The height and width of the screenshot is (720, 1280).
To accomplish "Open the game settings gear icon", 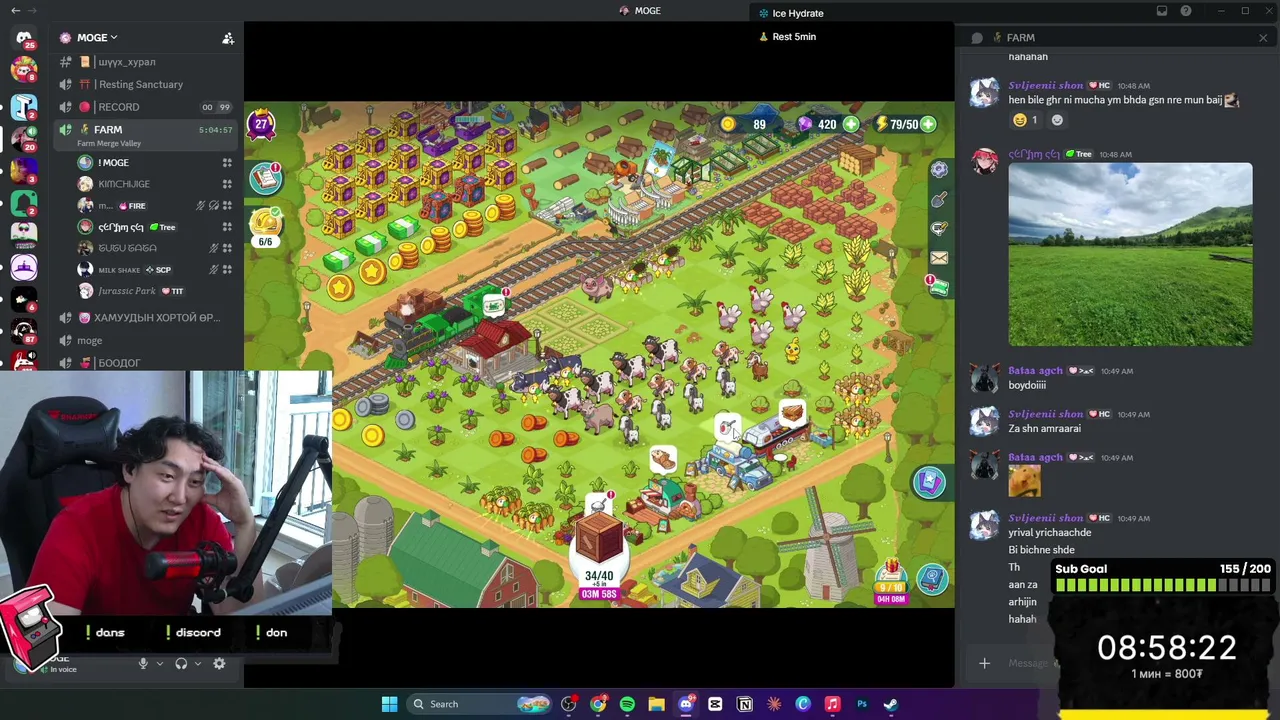I will [939, 170].
